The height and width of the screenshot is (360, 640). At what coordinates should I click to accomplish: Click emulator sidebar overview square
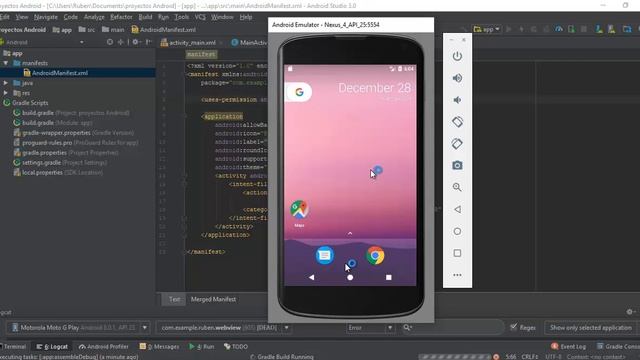(x=457, y=253)
